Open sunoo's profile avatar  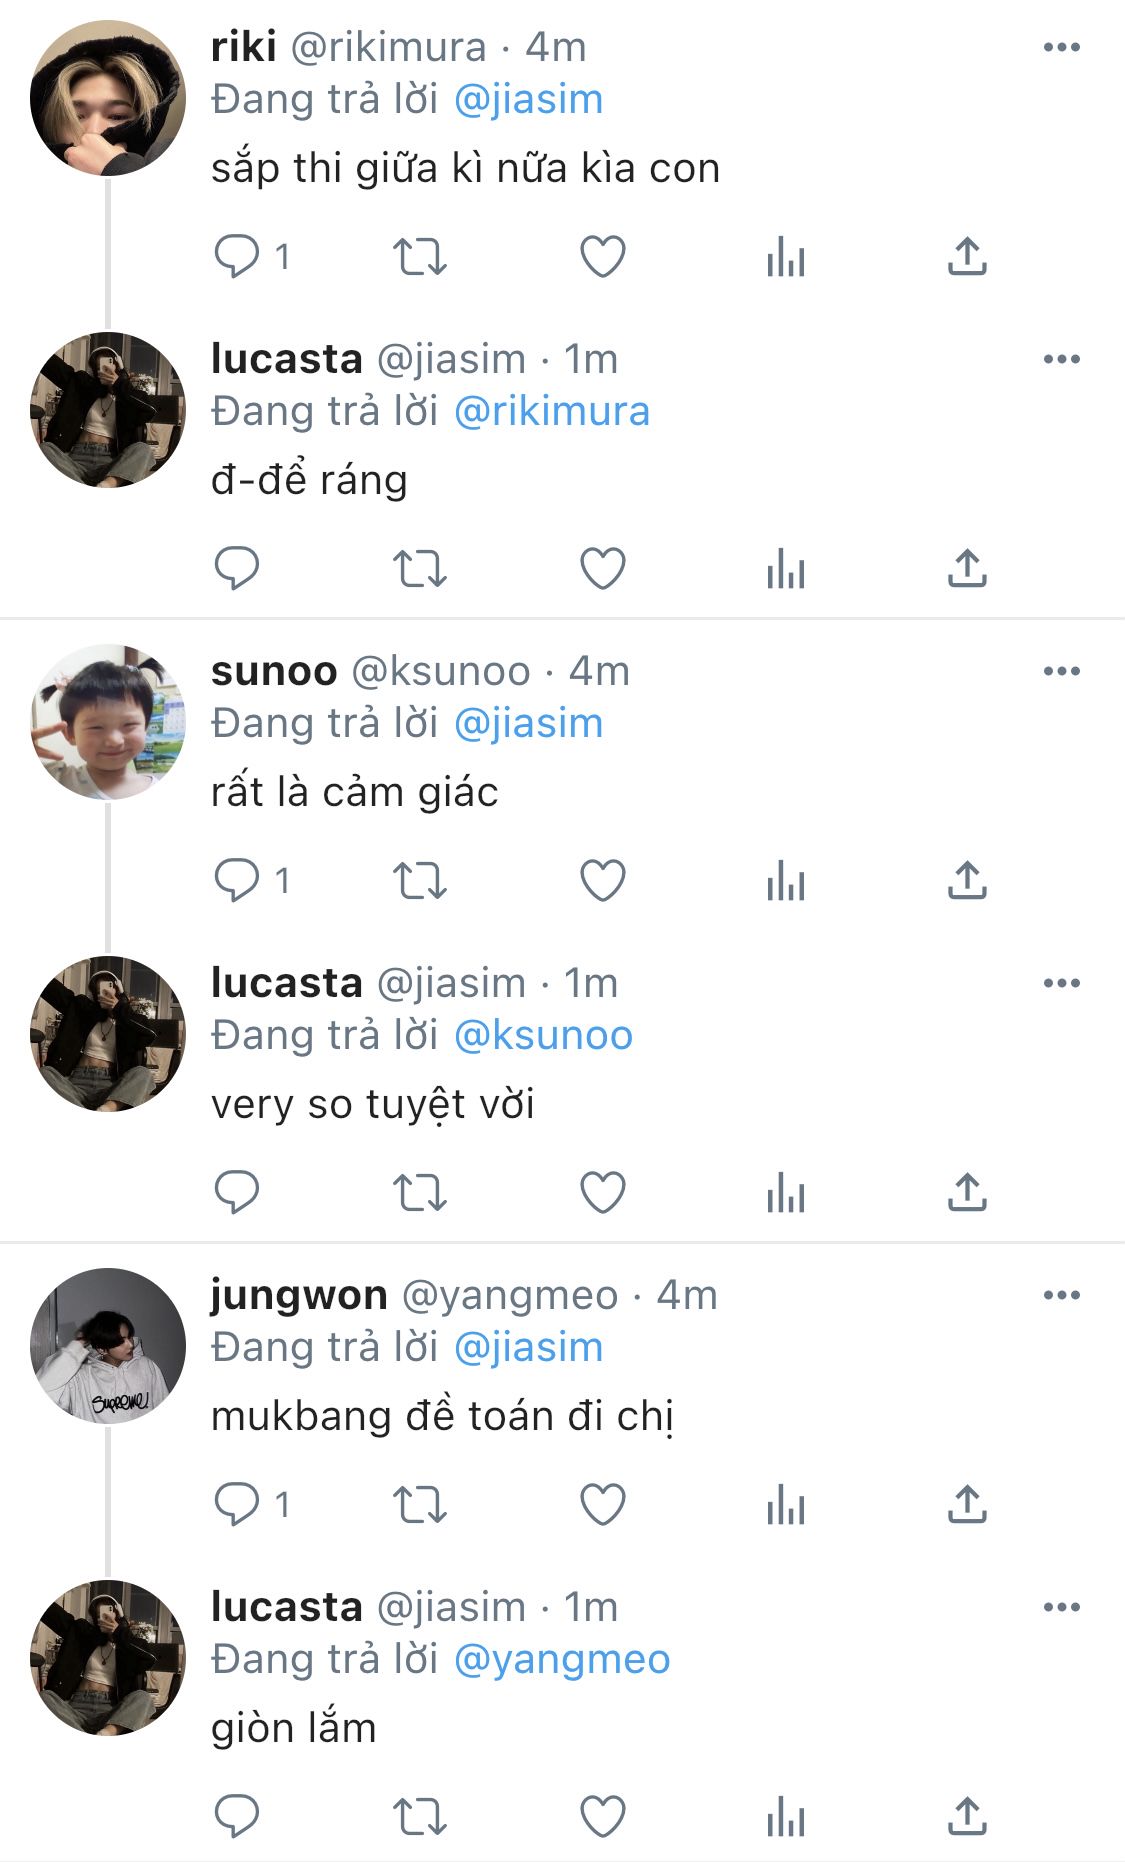coord(108,722)
